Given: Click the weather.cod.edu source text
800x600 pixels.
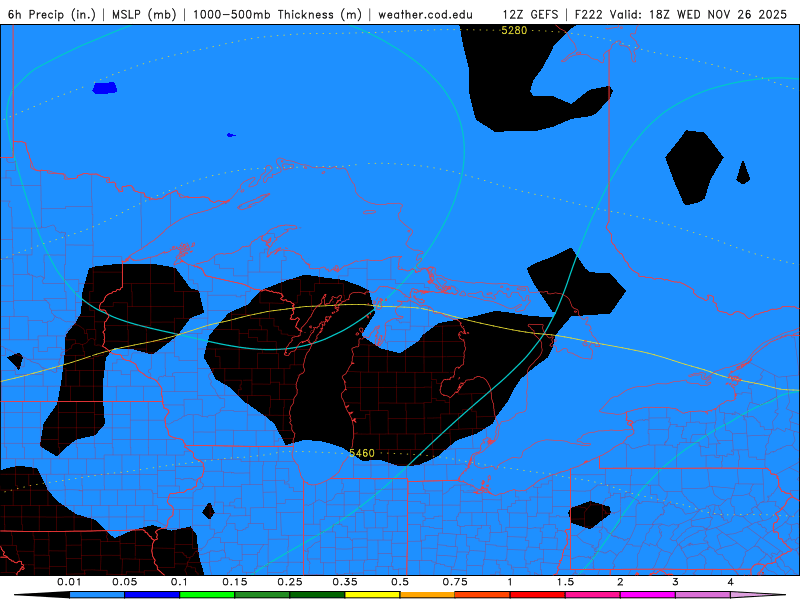Looking at the screenshot, I should click(x=425, y=14).
